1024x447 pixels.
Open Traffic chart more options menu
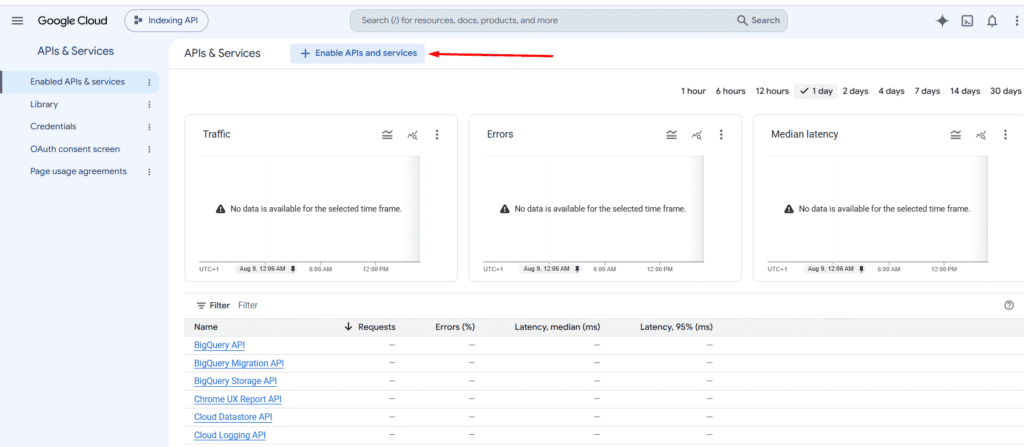[x=437, y=135]
